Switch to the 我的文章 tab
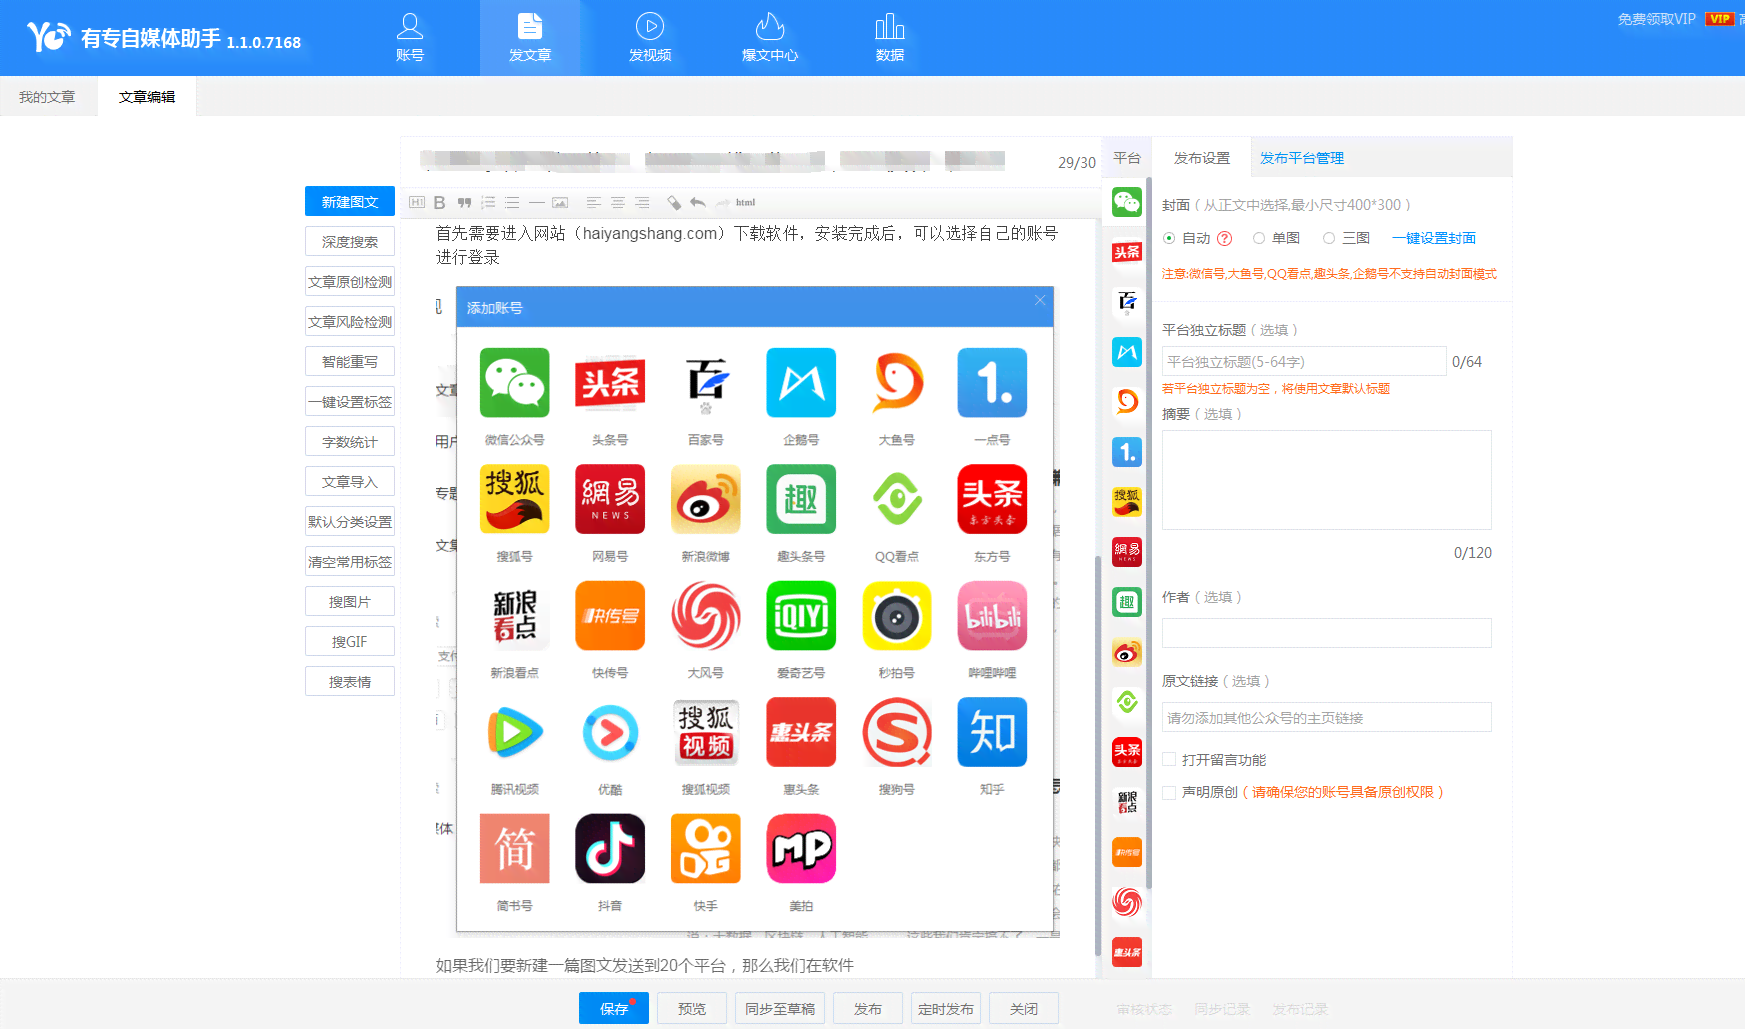The width and height of the screenshot is (1745, 1029). point(47,97)
